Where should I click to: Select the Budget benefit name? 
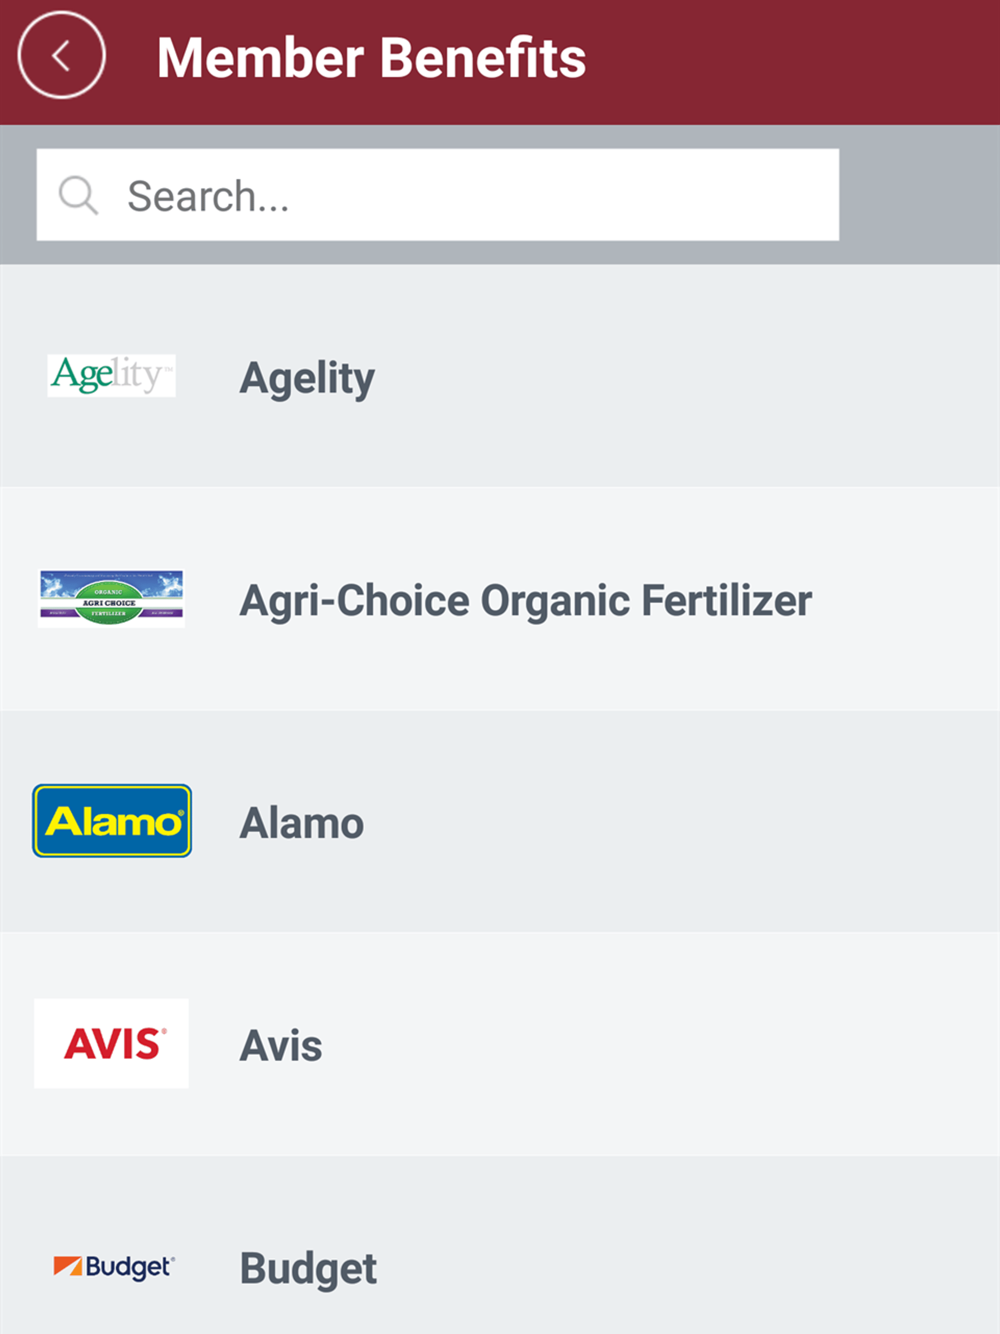308,1268
